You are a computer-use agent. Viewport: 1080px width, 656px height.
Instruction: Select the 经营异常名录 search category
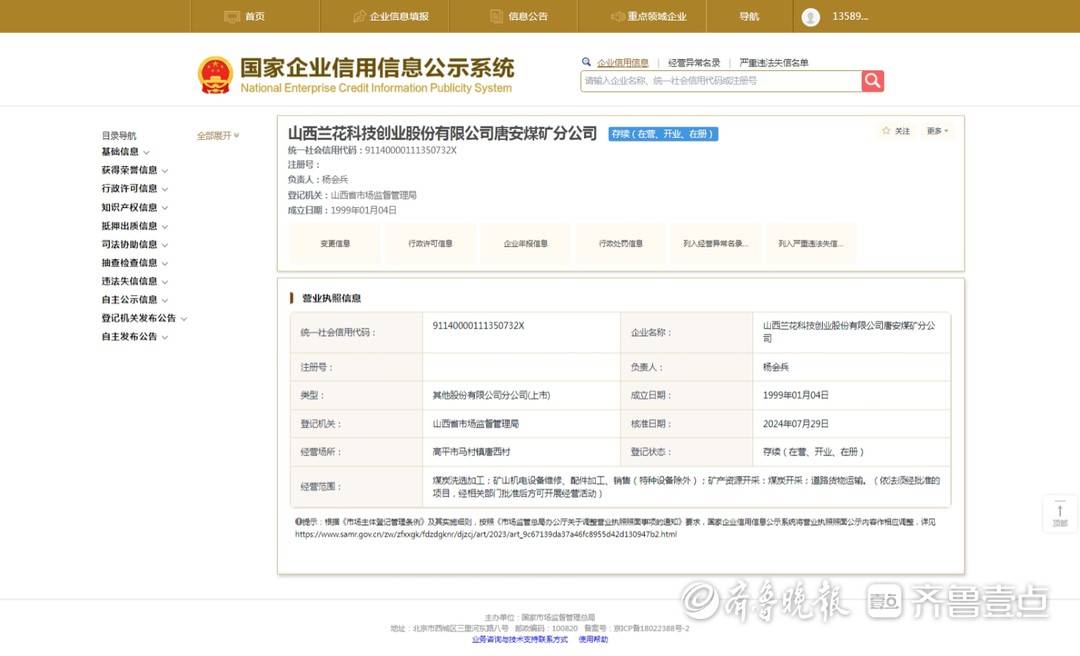(x=694, y=63)
